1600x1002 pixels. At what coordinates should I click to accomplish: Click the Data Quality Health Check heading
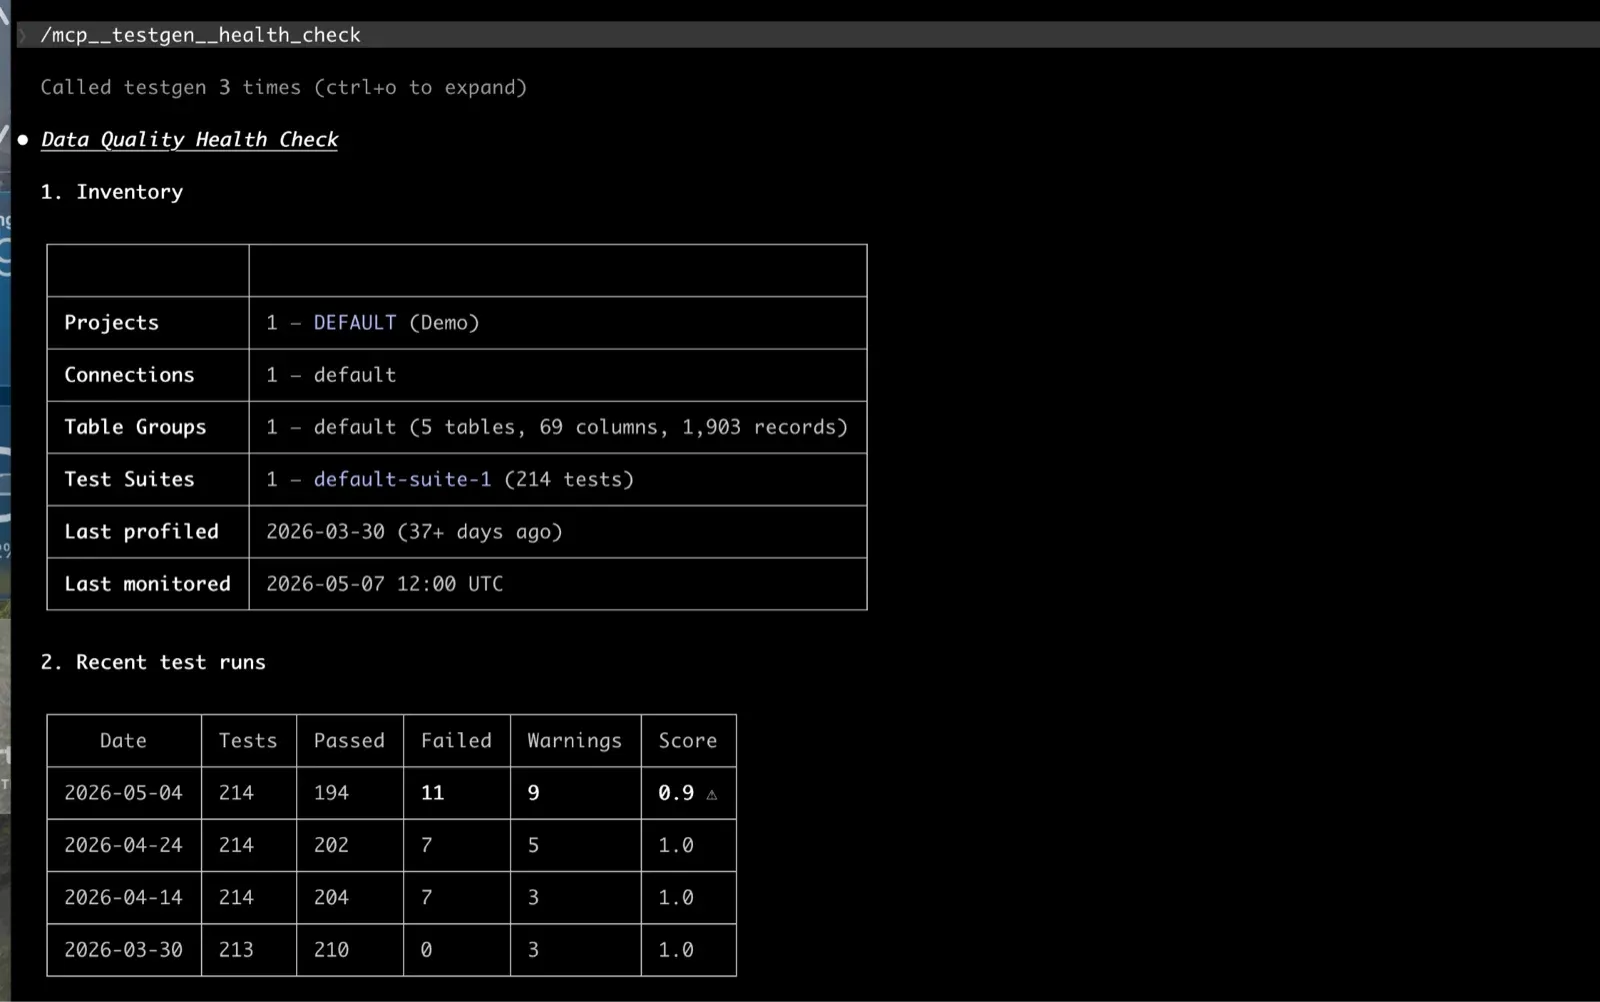pyautogui.click(x=189, y=140)
